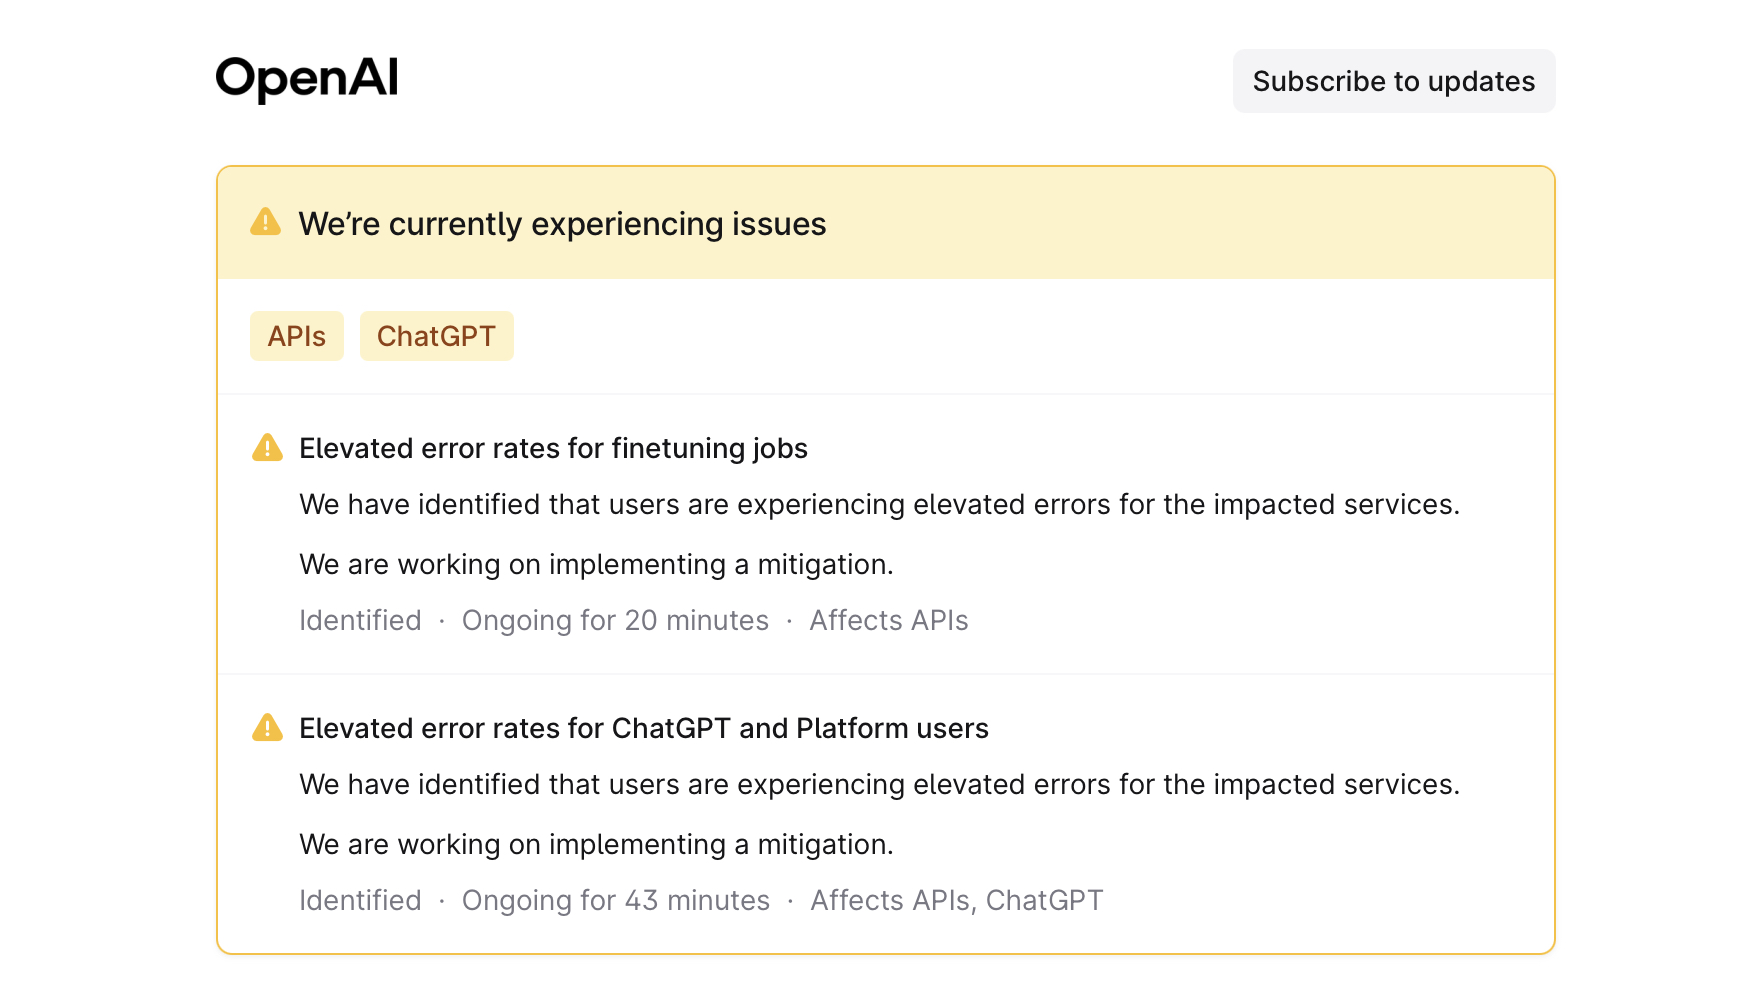The height and width of the screenshot is (990, 1759).
Task: Click the OpenAI logo
Action: pos(306,77)
